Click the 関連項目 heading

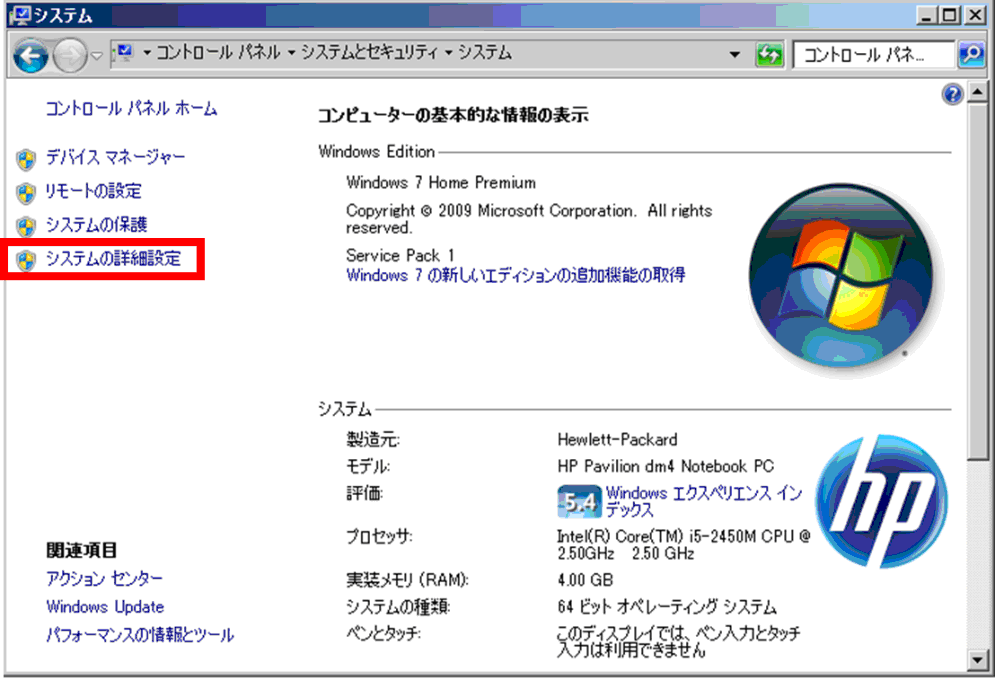[81, 550]
